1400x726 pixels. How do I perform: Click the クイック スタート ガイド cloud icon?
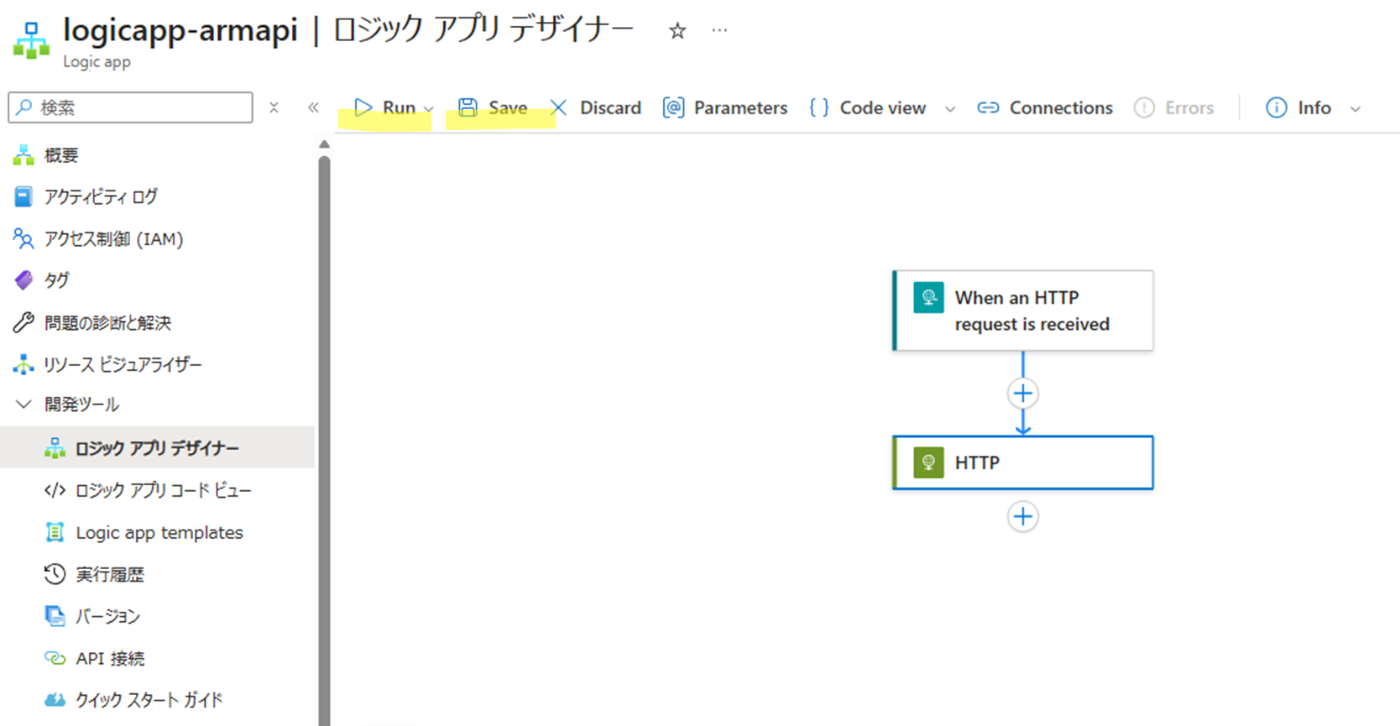[x=55, y=700]
